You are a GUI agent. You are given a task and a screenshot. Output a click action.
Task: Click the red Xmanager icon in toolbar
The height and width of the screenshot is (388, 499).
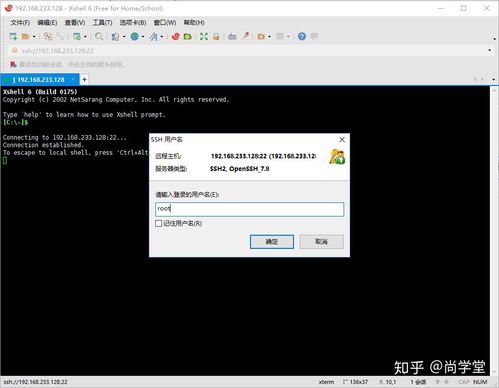click(x=176, y=36)
